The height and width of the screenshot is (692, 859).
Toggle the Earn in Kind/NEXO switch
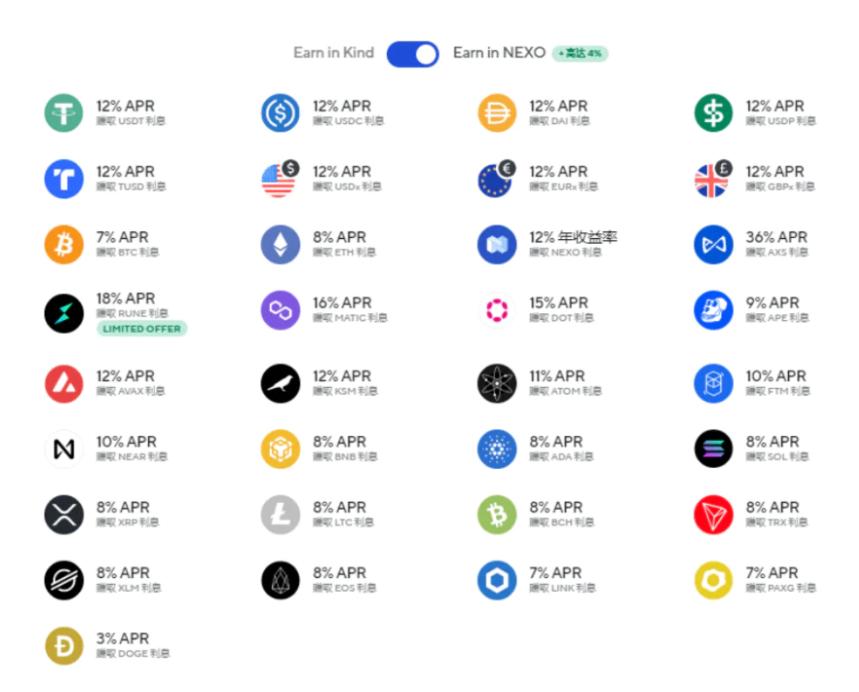[412, 54]
